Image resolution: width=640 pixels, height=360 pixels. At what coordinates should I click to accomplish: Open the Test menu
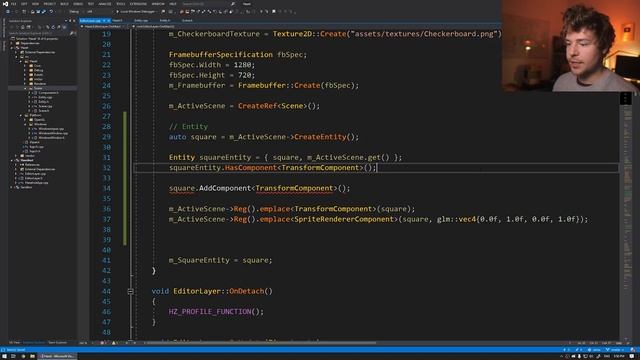[91, 4]
